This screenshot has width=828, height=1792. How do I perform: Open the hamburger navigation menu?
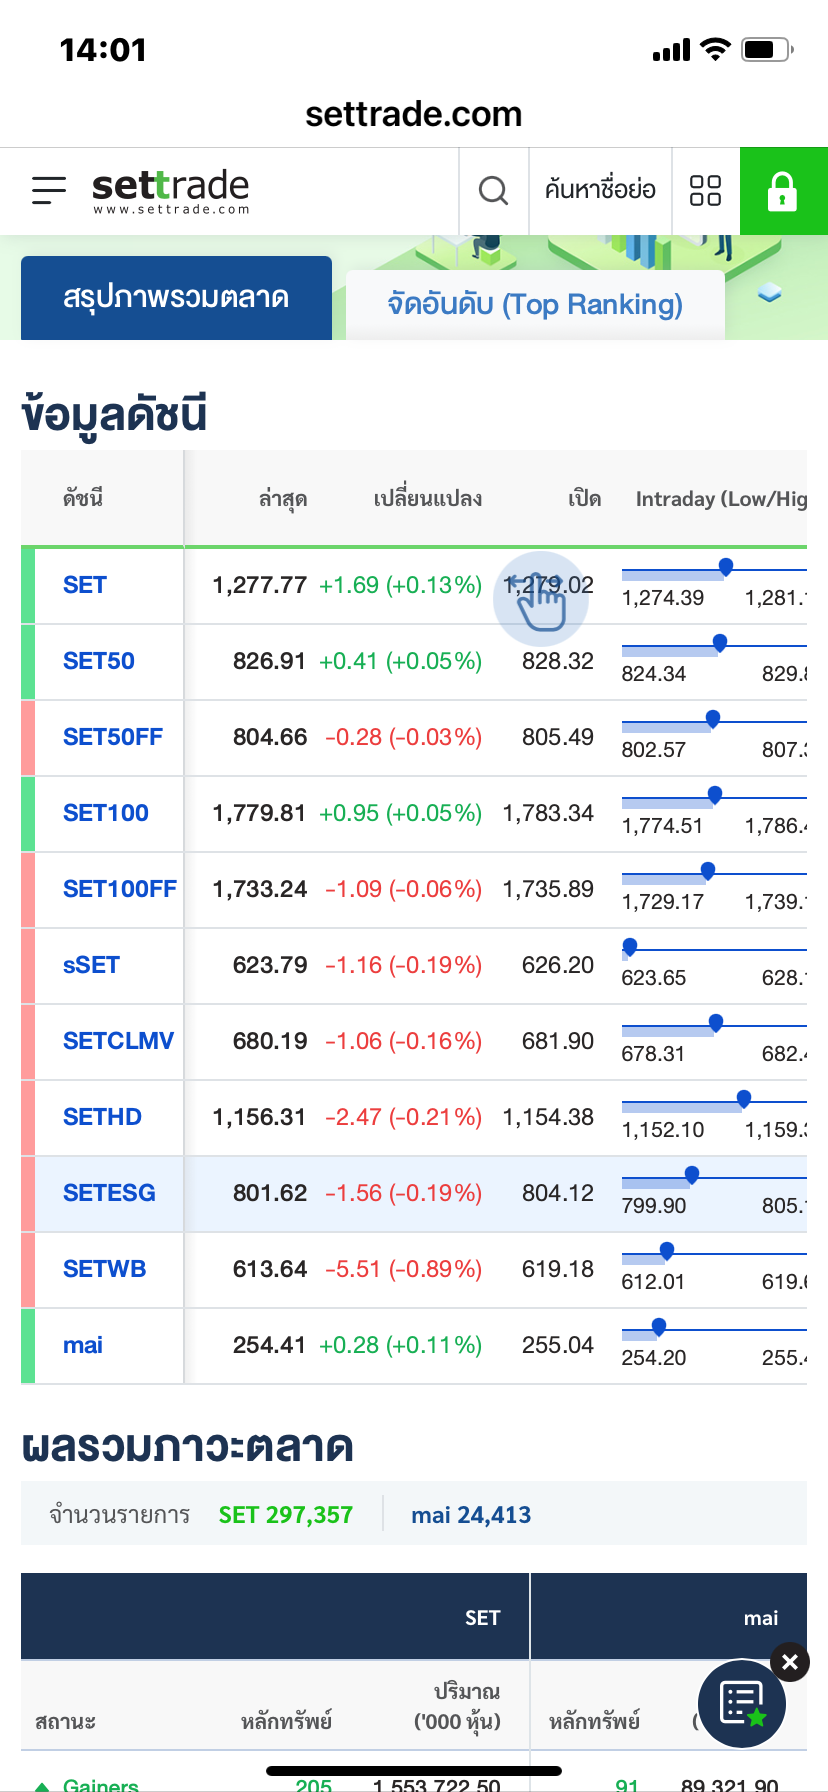coord(48,190)
